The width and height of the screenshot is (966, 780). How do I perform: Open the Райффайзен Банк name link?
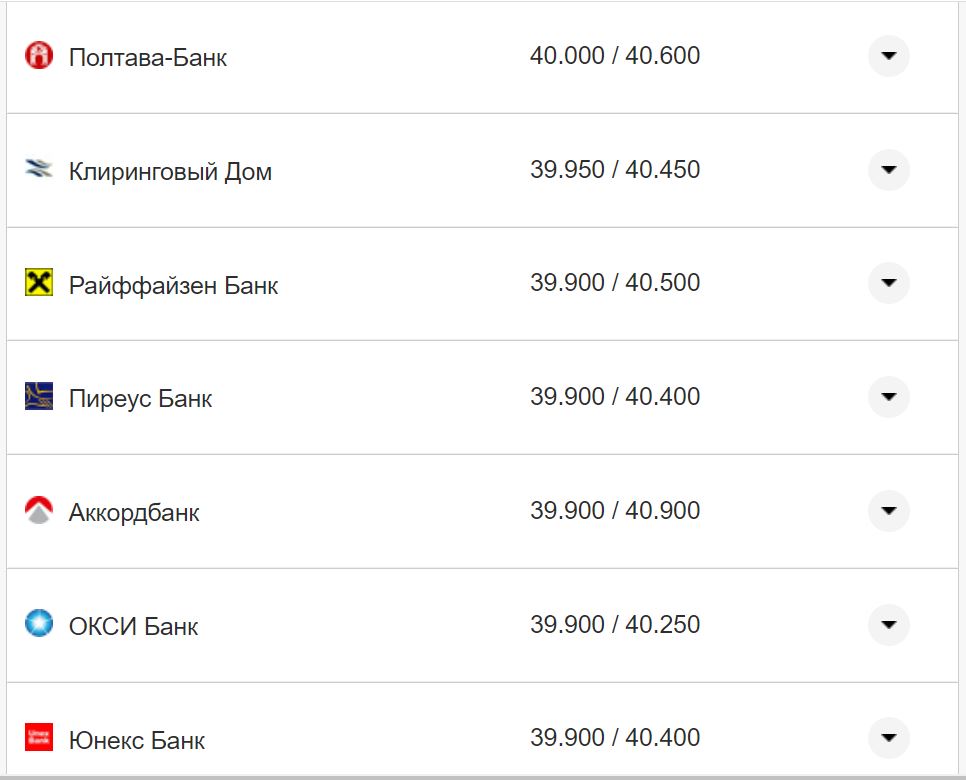click(x=173, y=286)
